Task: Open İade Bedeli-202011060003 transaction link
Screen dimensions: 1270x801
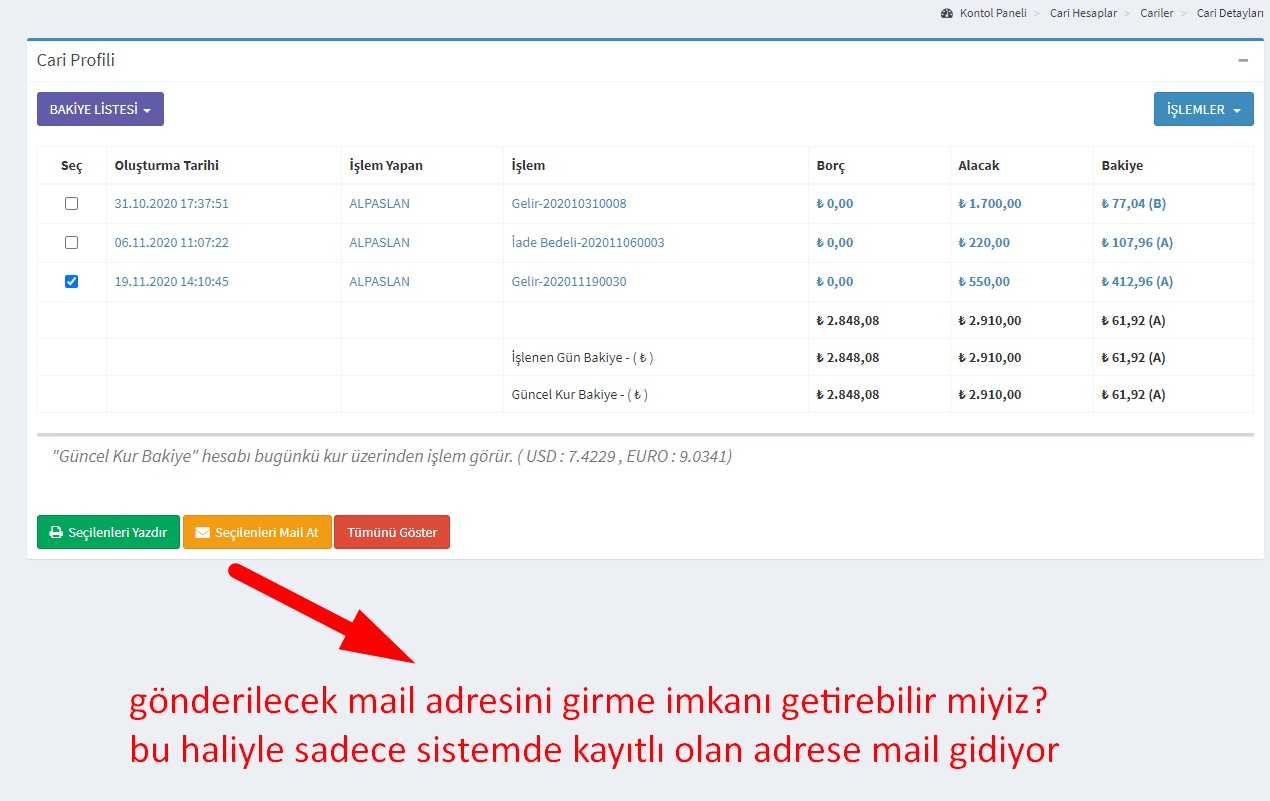Action: click(588, 242)
